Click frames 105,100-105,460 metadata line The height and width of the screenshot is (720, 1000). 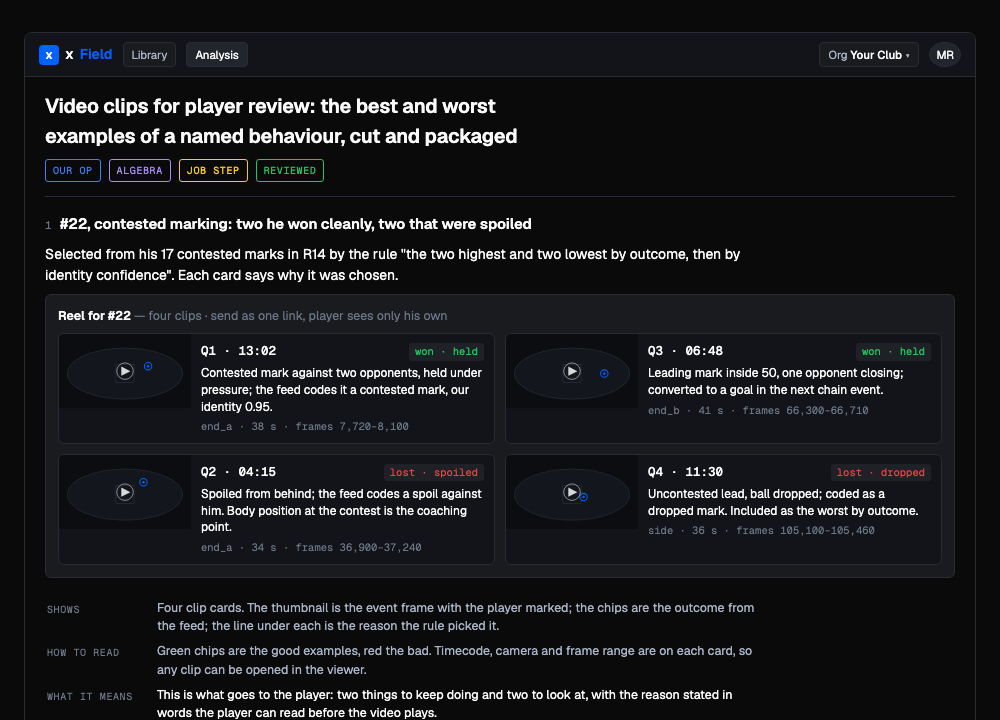coord(761,531)
